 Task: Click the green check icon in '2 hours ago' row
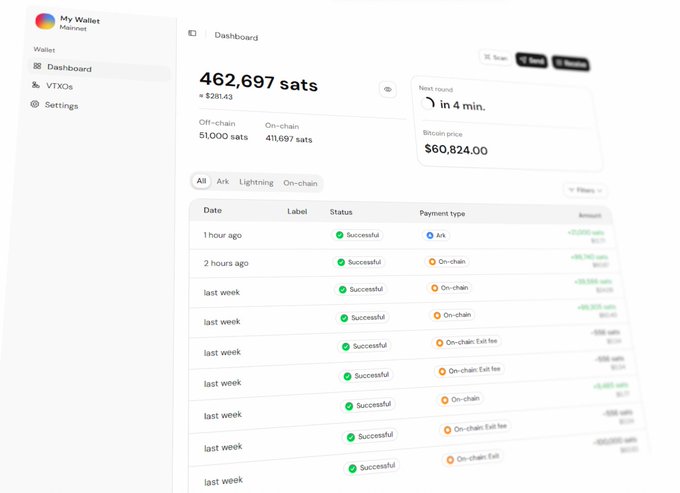point(341,262)
